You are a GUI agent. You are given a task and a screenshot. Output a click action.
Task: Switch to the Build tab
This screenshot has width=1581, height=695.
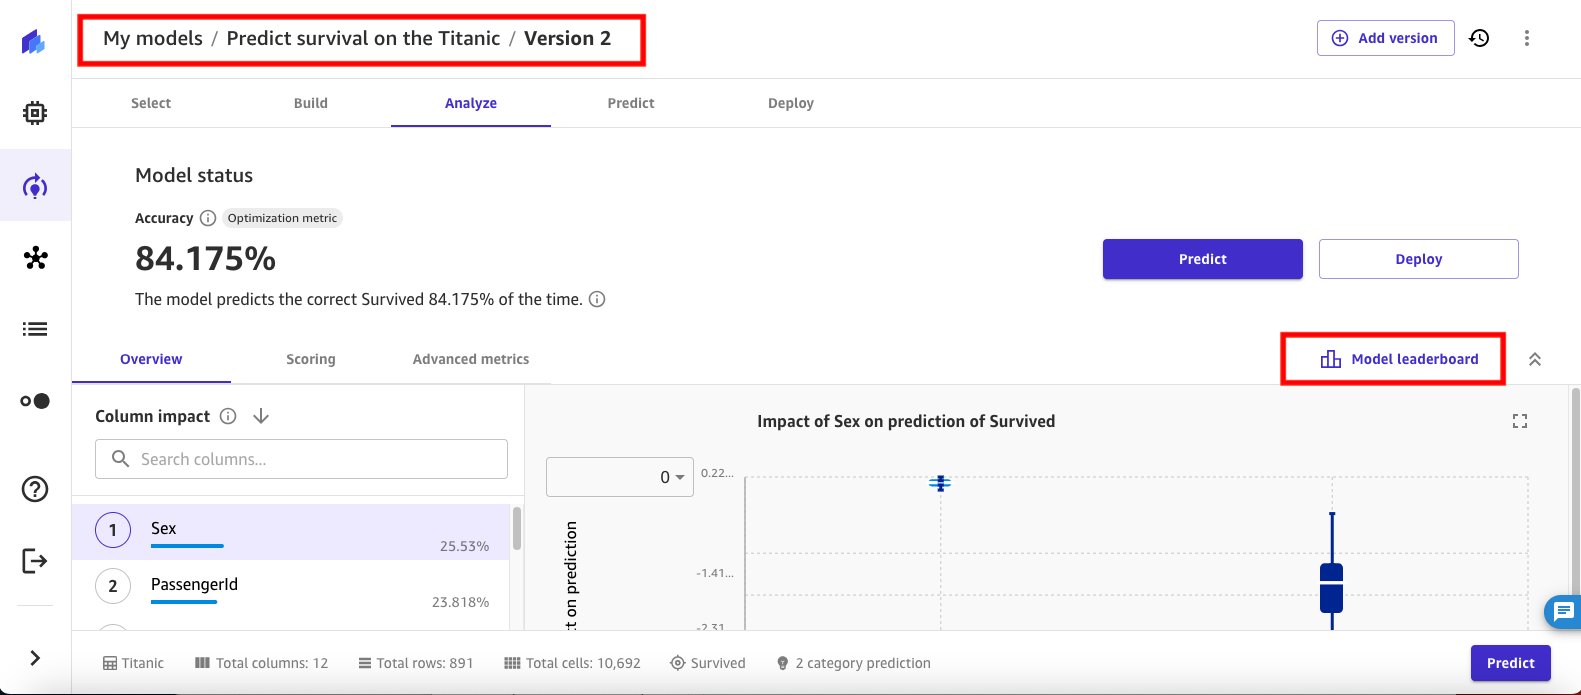[x=311, y=103]
